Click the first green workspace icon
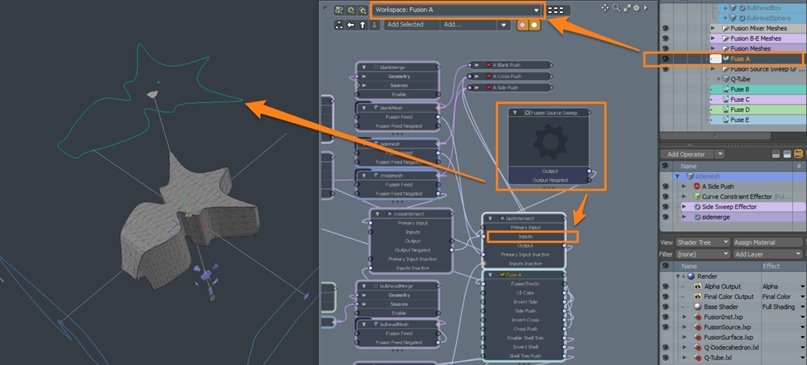Screen dimensions: 807x365 coord(339,10)
